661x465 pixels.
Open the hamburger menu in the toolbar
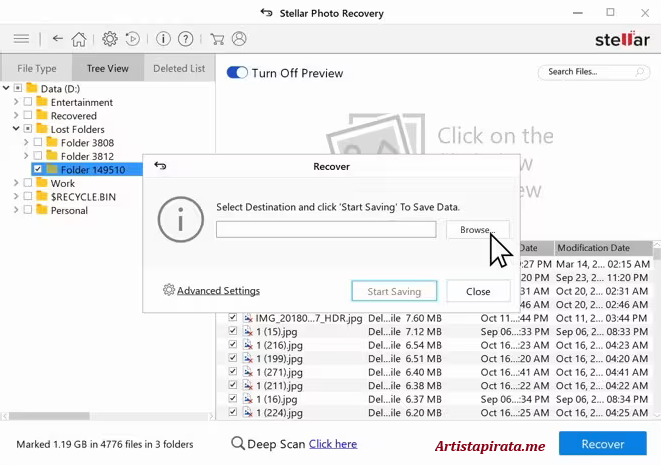(21, 39)
